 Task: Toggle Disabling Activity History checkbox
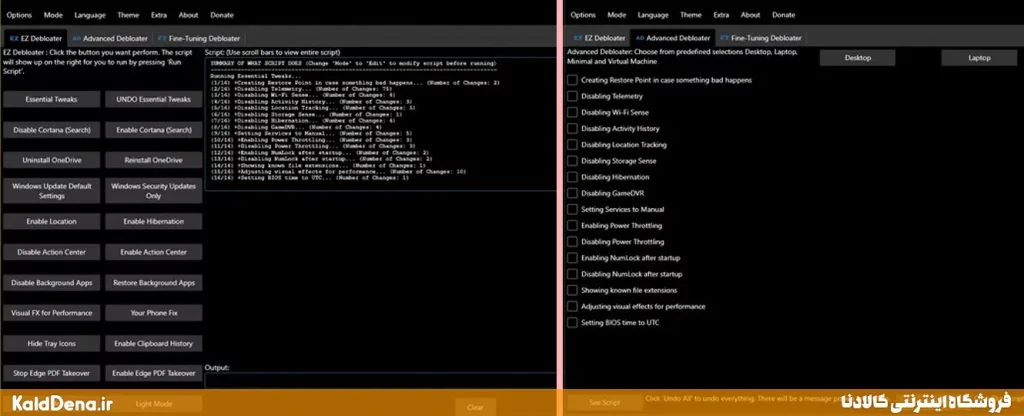[573, 129]
